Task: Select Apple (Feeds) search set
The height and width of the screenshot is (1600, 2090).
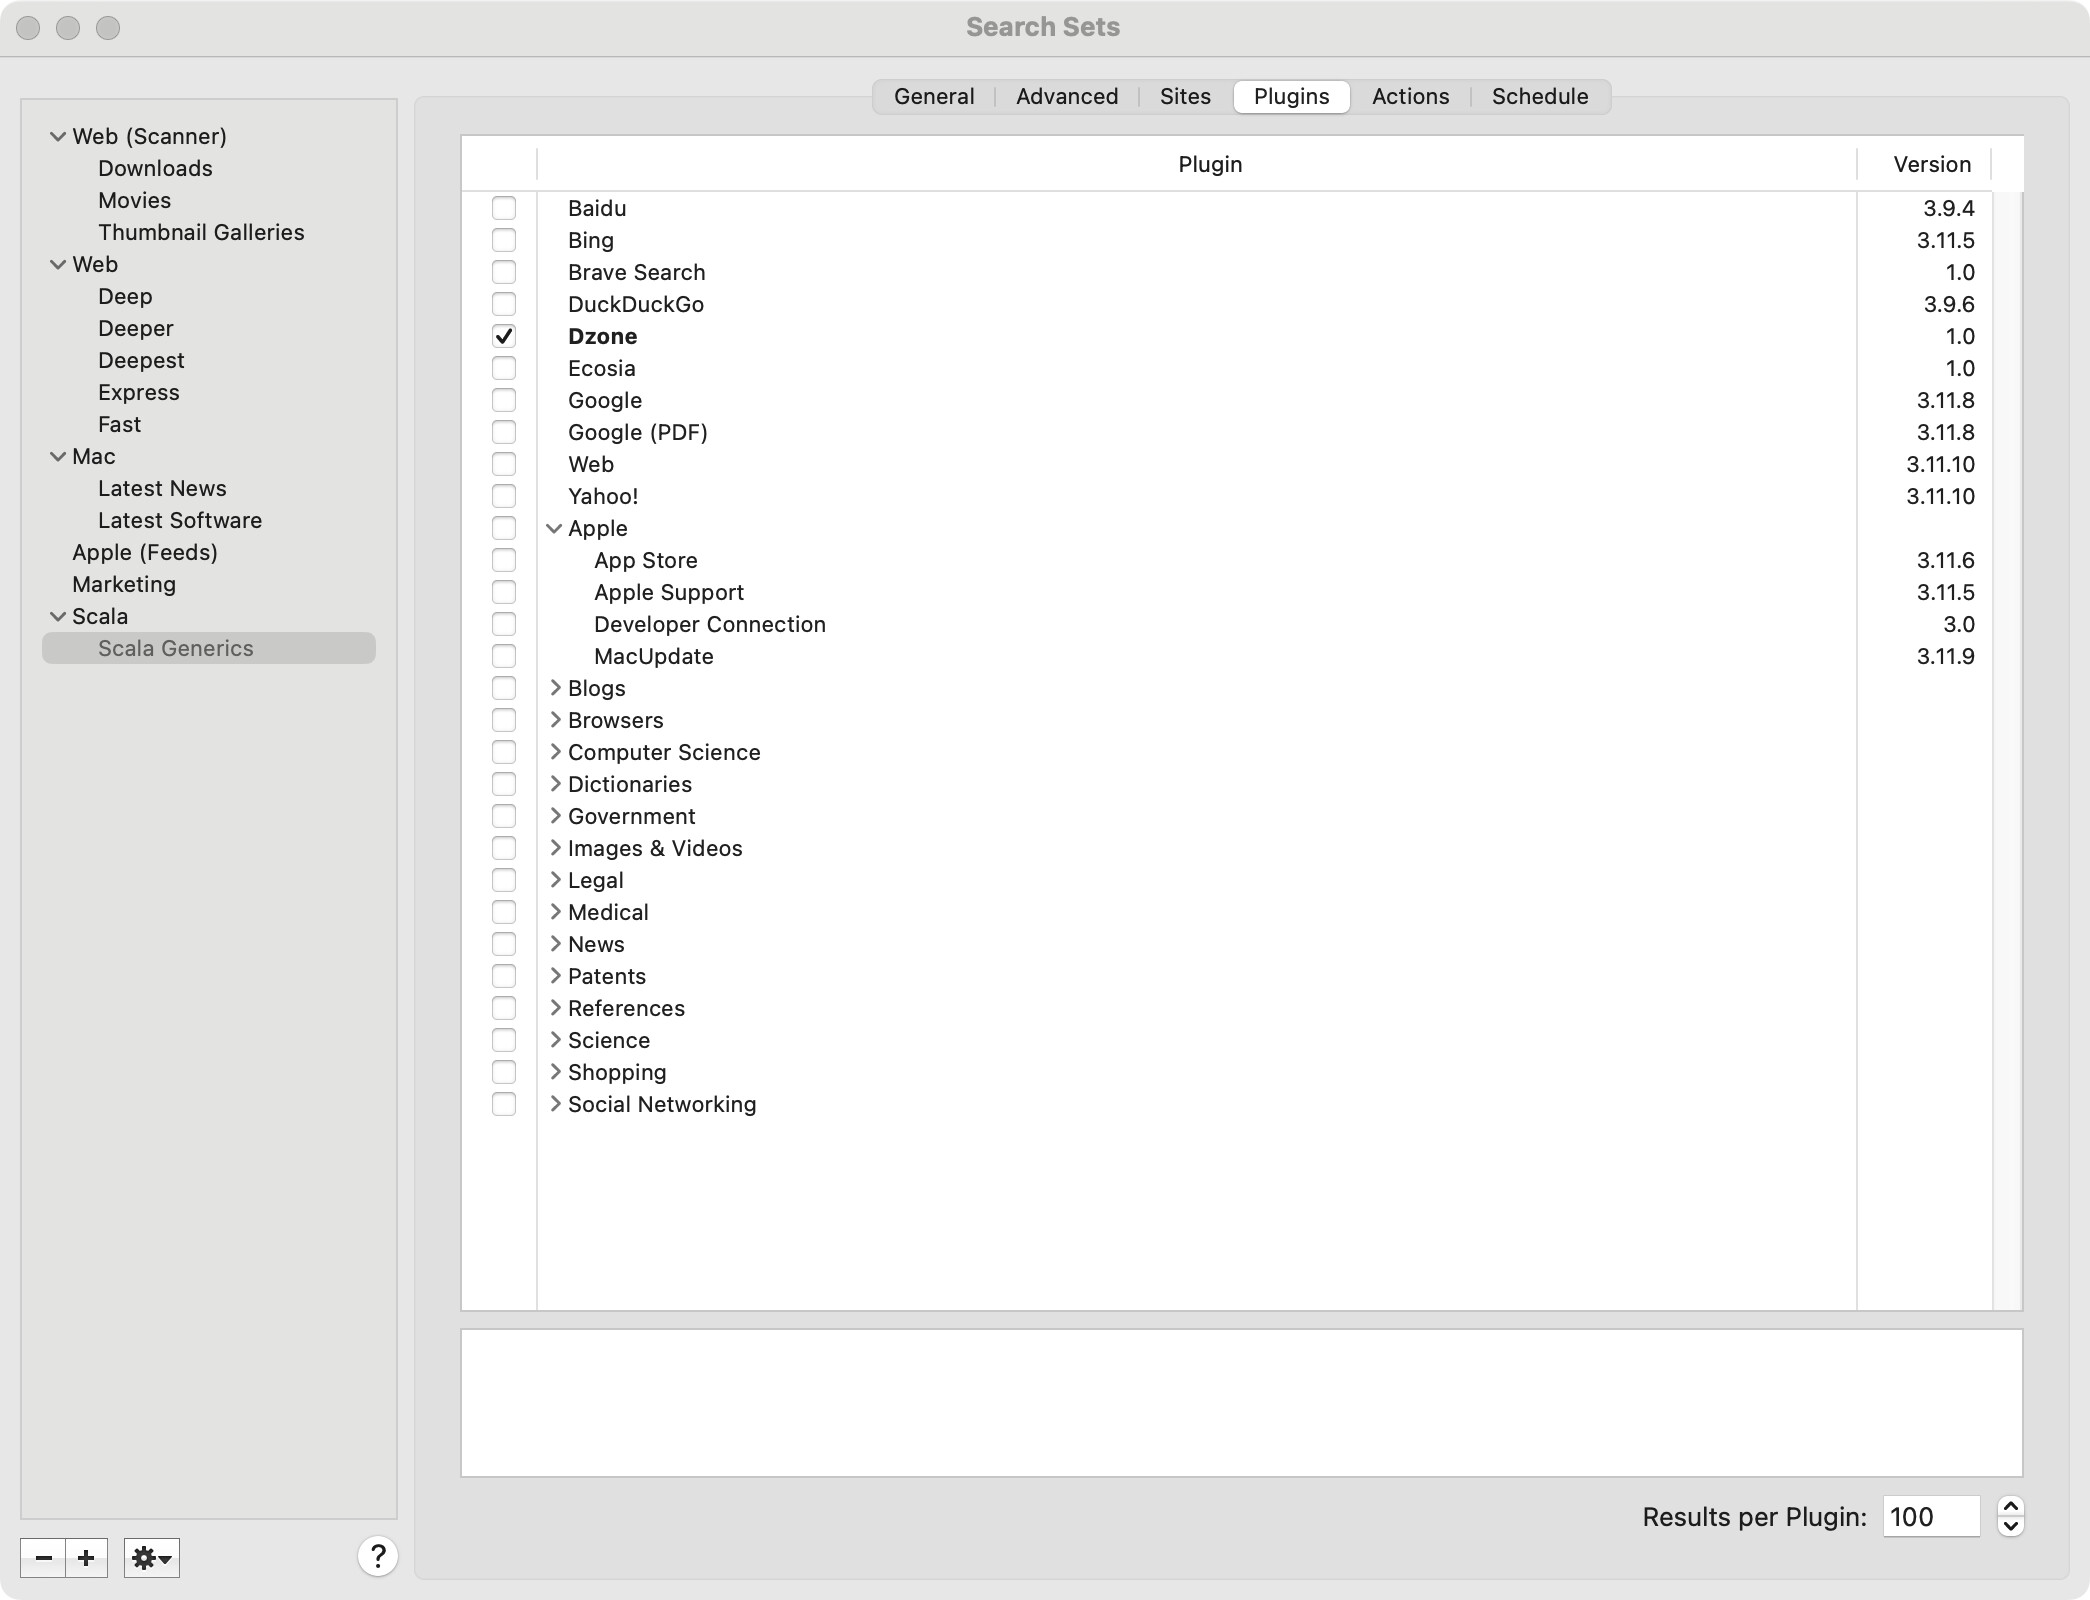Action: pos(145,552)
